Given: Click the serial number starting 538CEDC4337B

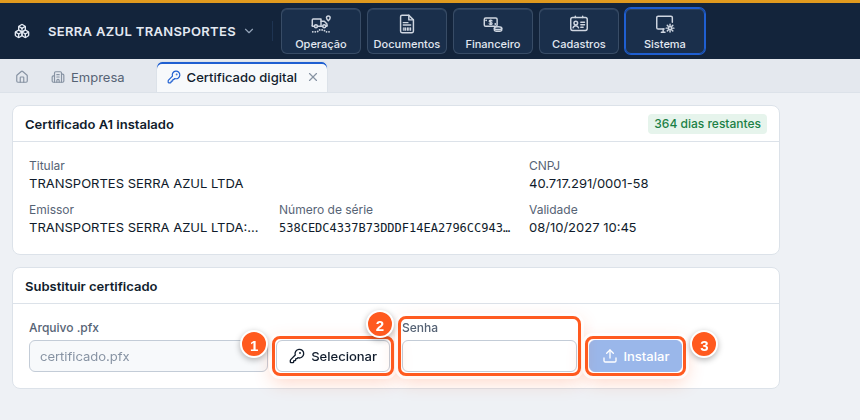Looking at the screenshot, I should pos(395,228).
